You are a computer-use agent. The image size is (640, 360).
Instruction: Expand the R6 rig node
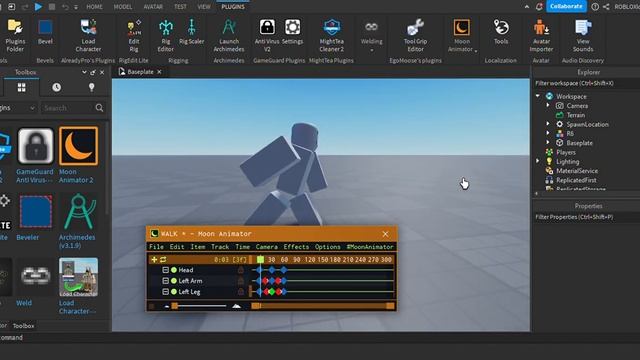[548, 133]
